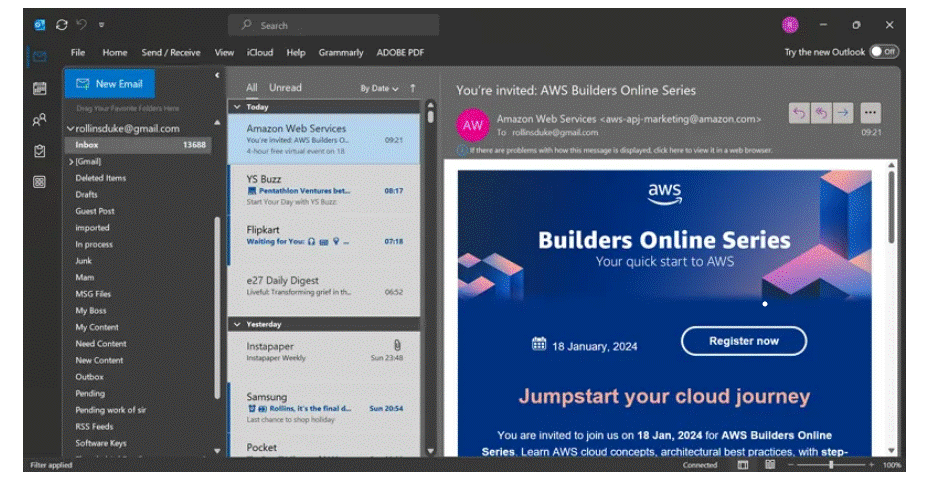Viewport: 927px width, 482px height.
Task: Open the Mail module in sidebar
Action: coord(40,57)
